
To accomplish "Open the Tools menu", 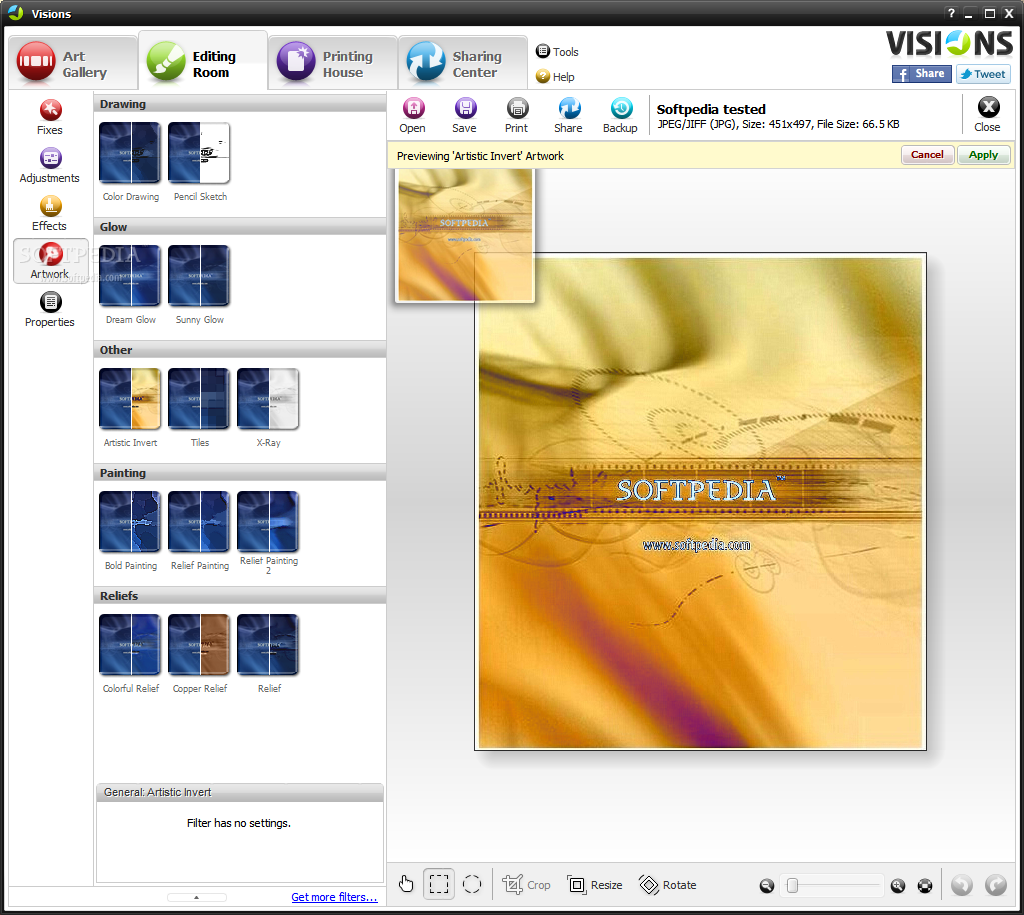I will (557, 52).
